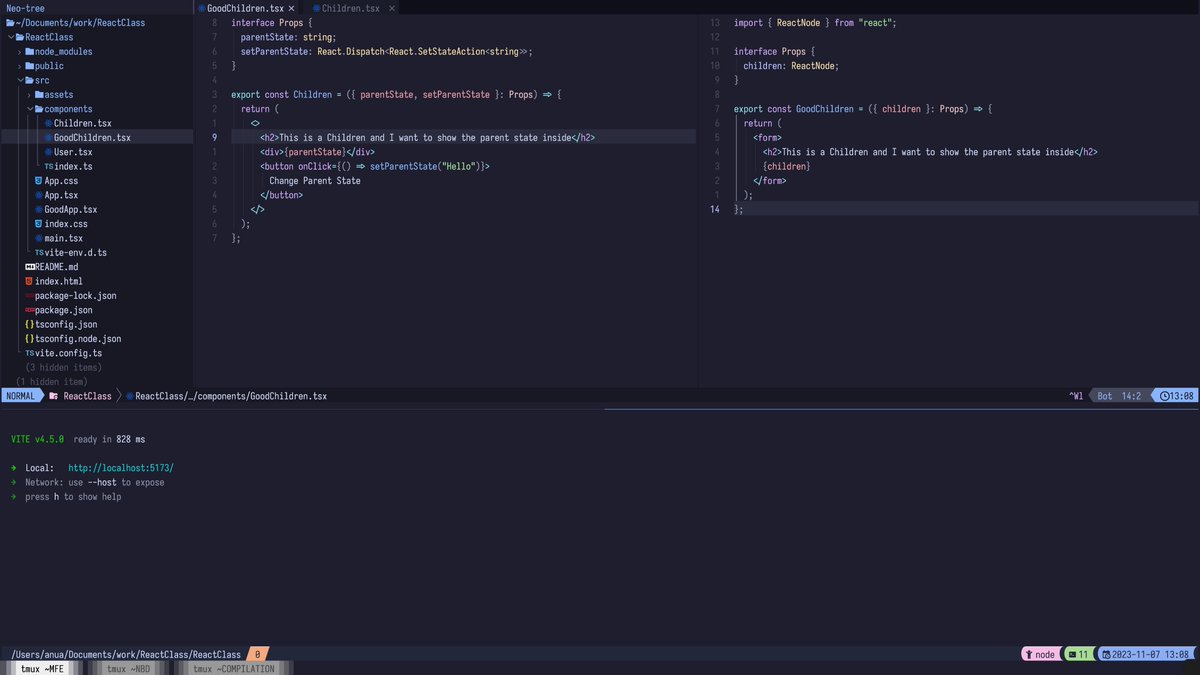Click the 'press h to show help' line
Screen dimensions: 1200x675
click(73, 497)
